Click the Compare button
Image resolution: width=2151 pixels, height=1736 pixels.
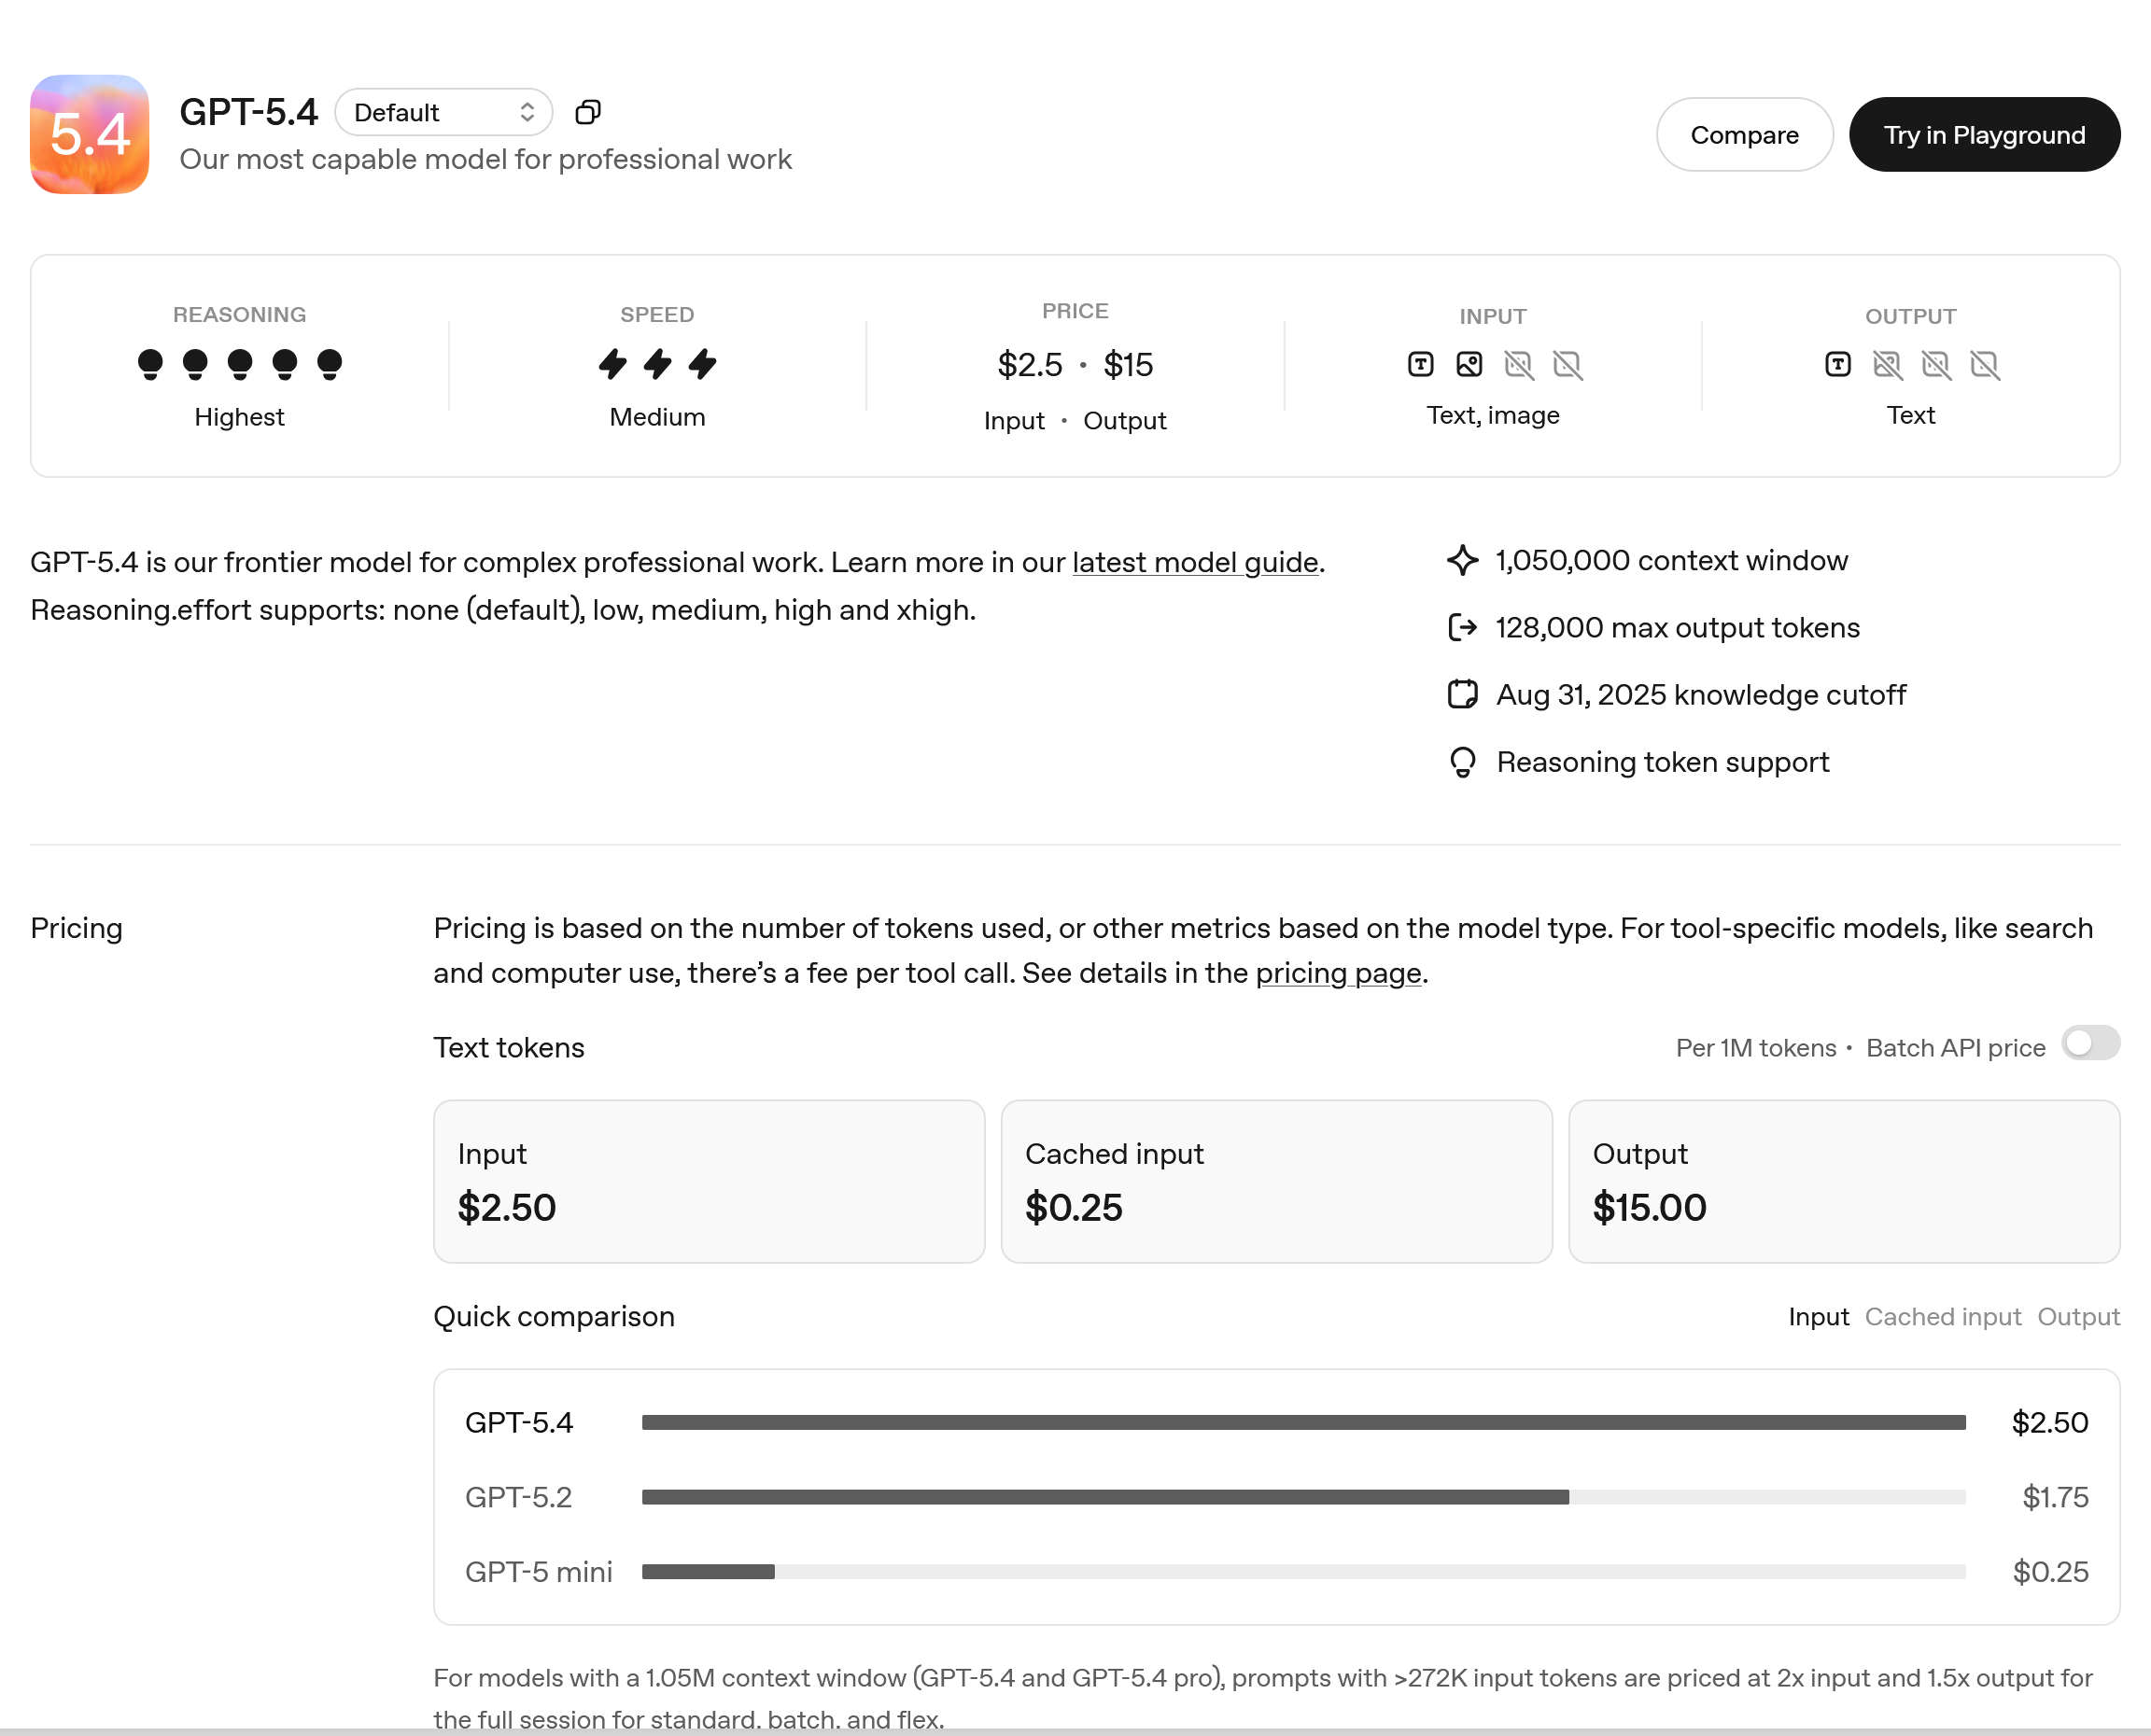(x=1744, y=135)
